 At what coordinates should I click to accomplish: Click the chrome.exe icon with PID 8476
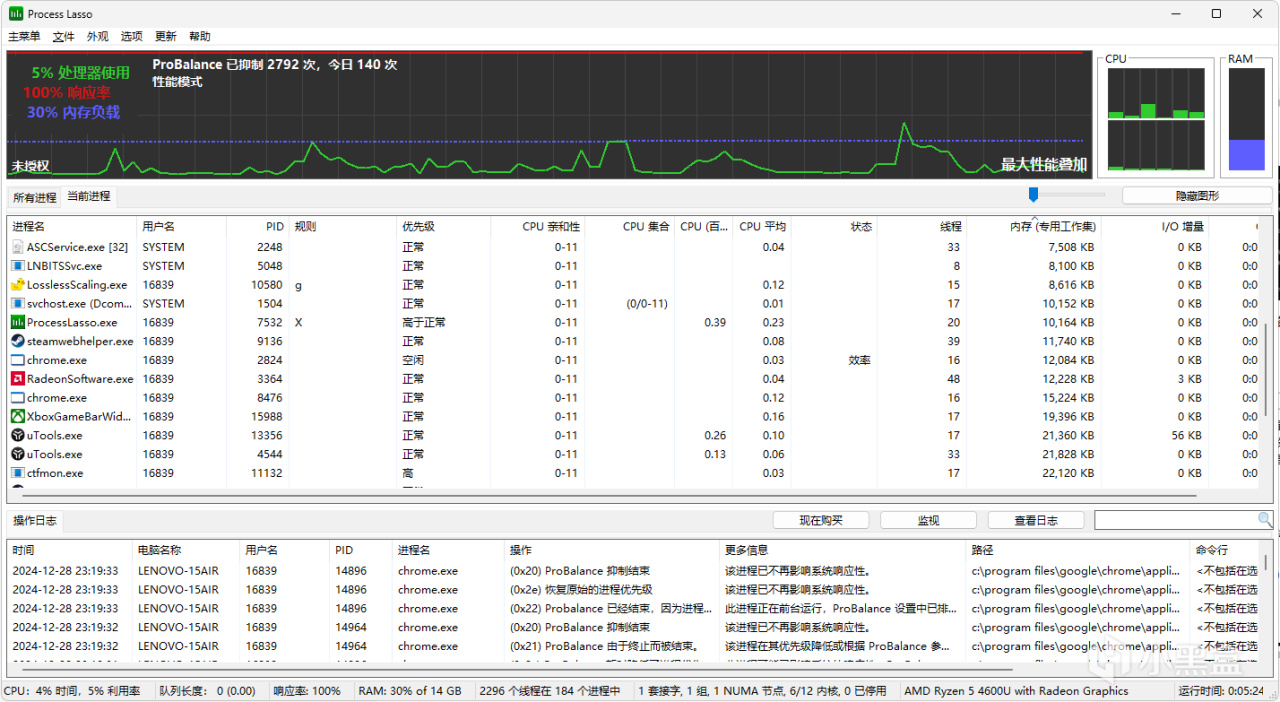(x=18, y=398)
